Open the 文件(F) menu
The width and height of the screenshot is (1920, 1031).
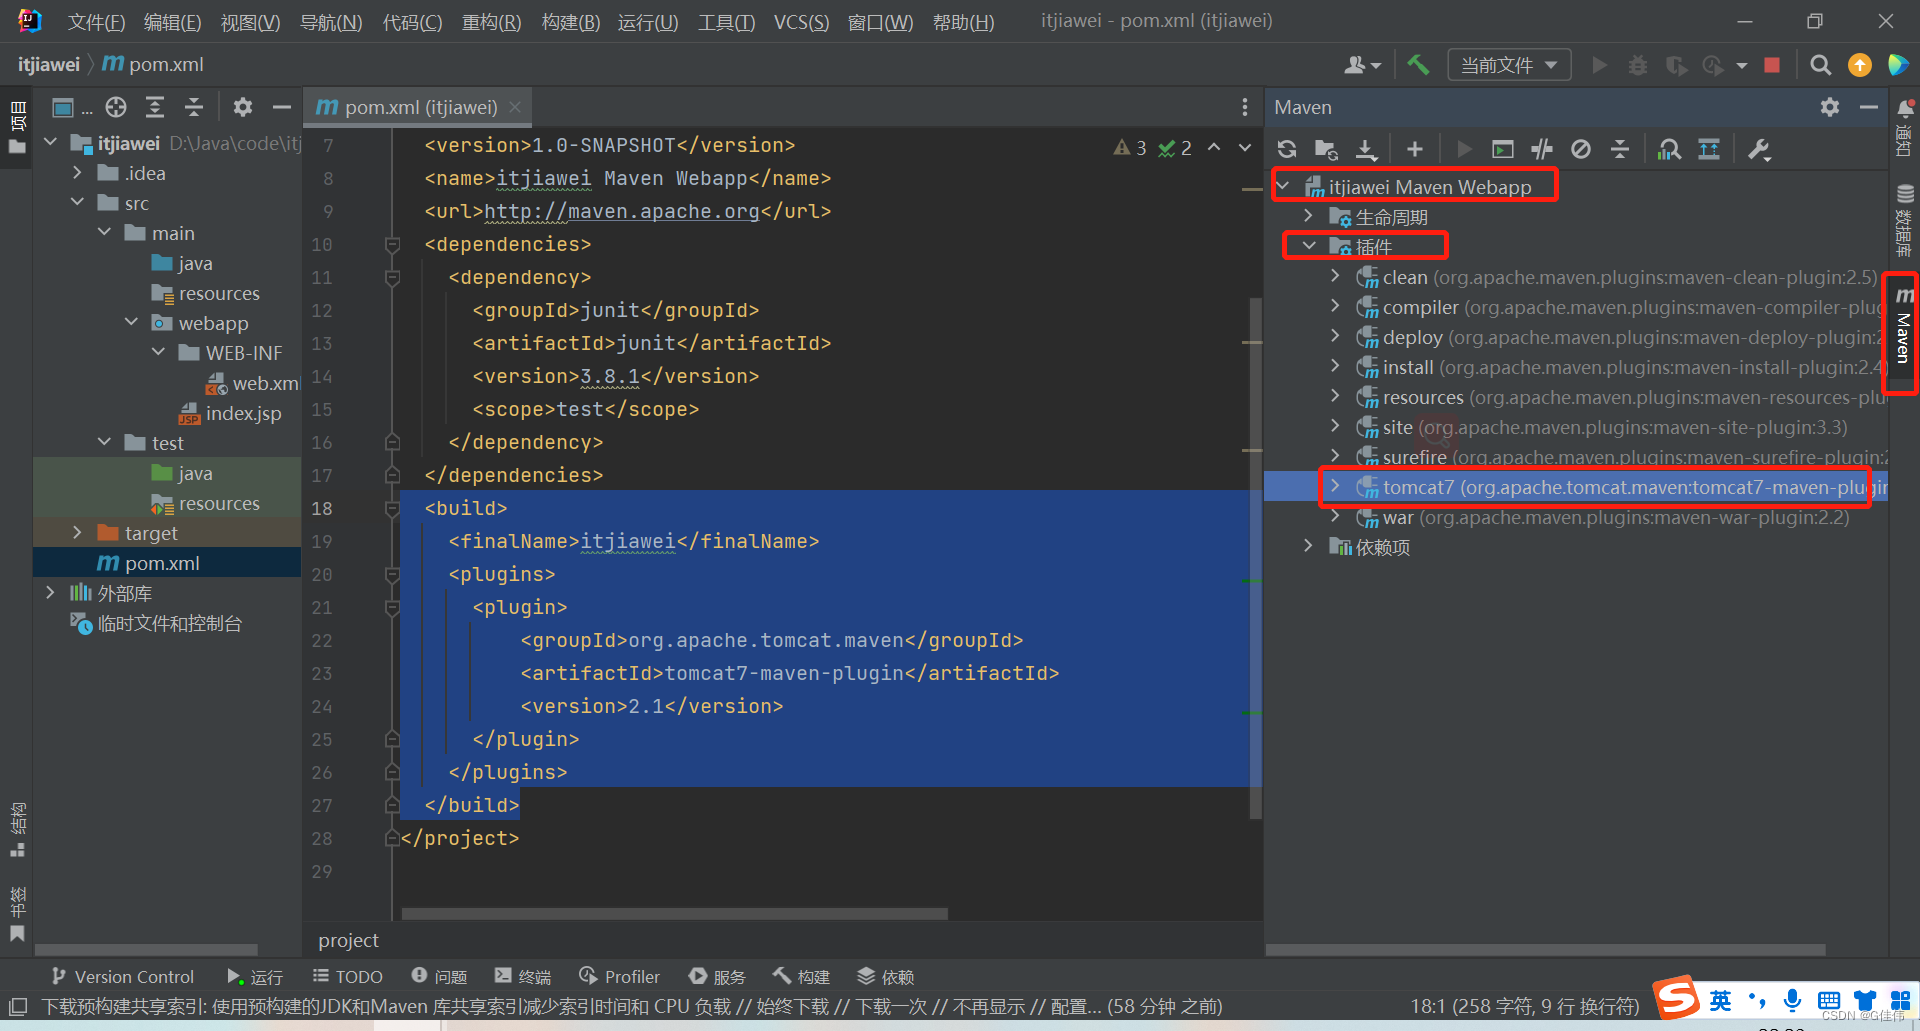coord(96,22)
